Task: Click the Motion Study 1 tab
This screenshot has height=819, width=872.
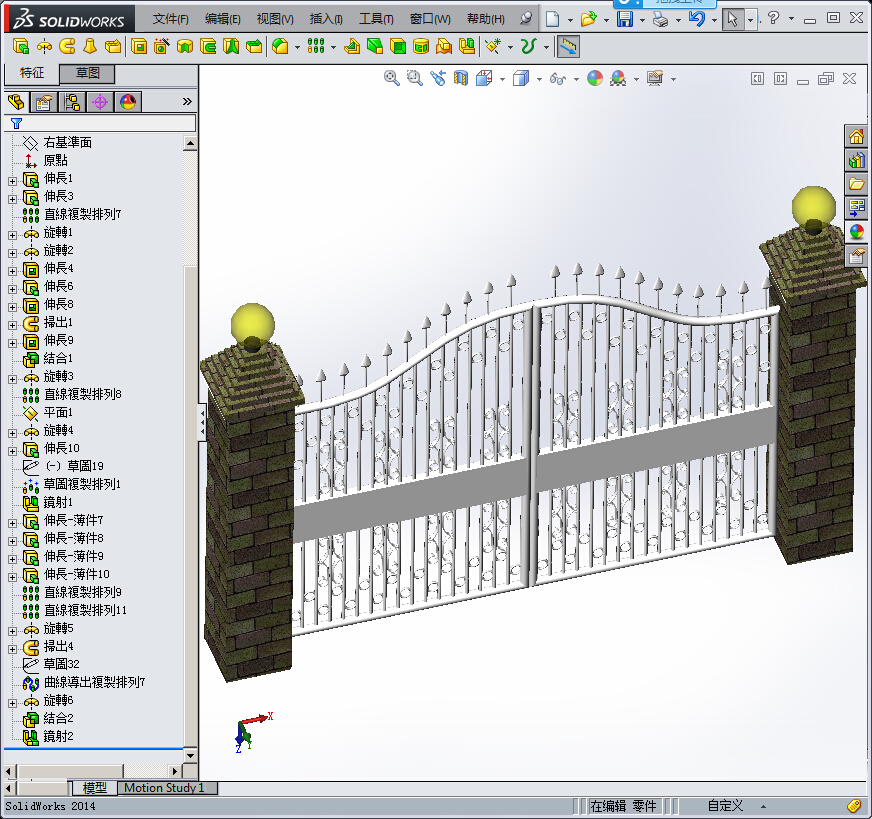Action: click(166, 788)
